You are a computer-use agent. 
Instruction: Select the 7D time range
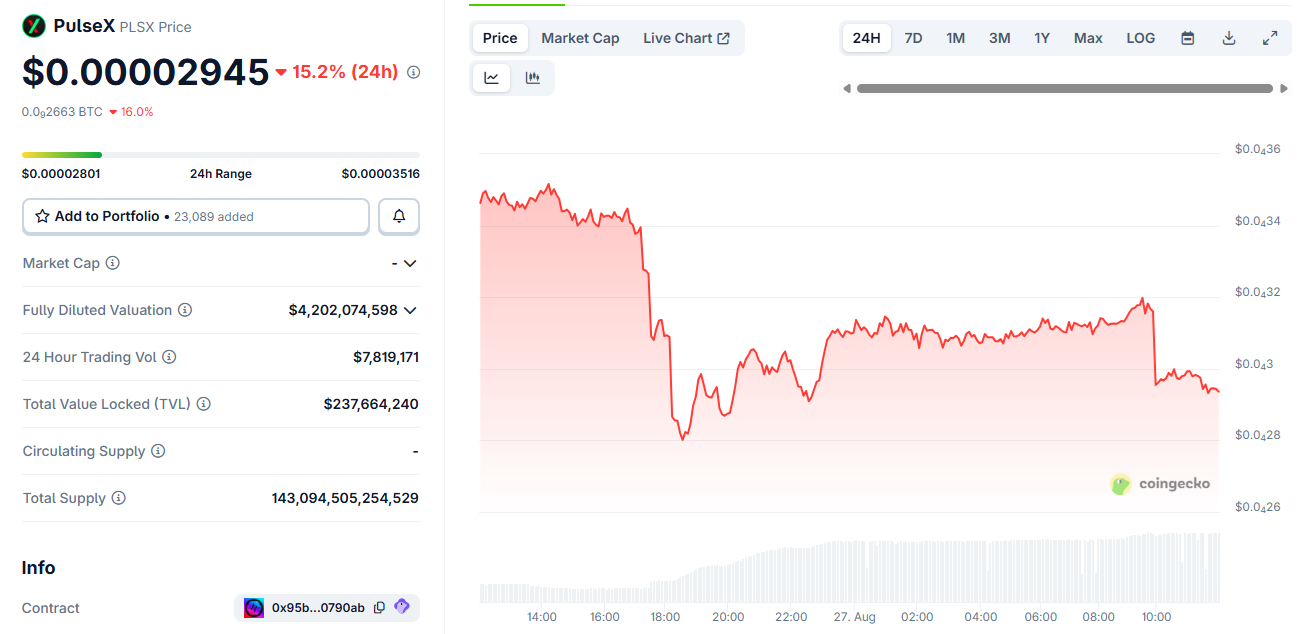(x=913, y=38)
